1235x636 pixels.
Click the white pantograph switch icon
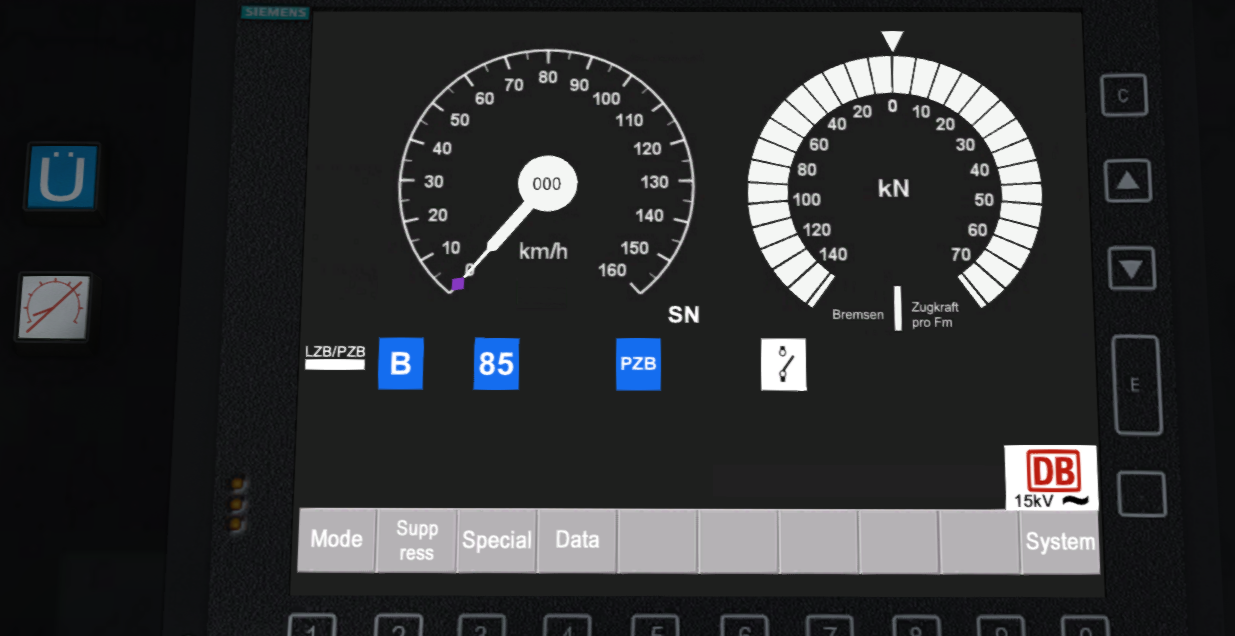pyautogui.click(x=783, y=364)
